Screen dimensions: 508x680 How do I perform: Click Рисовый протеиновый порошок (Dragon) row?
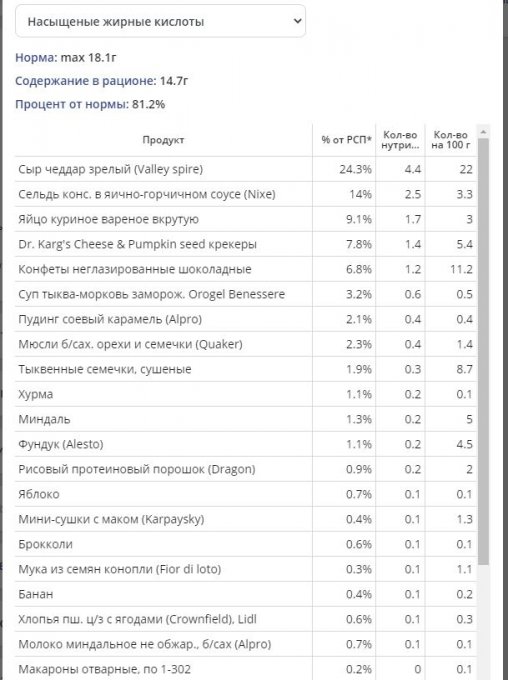coord(246,469)
